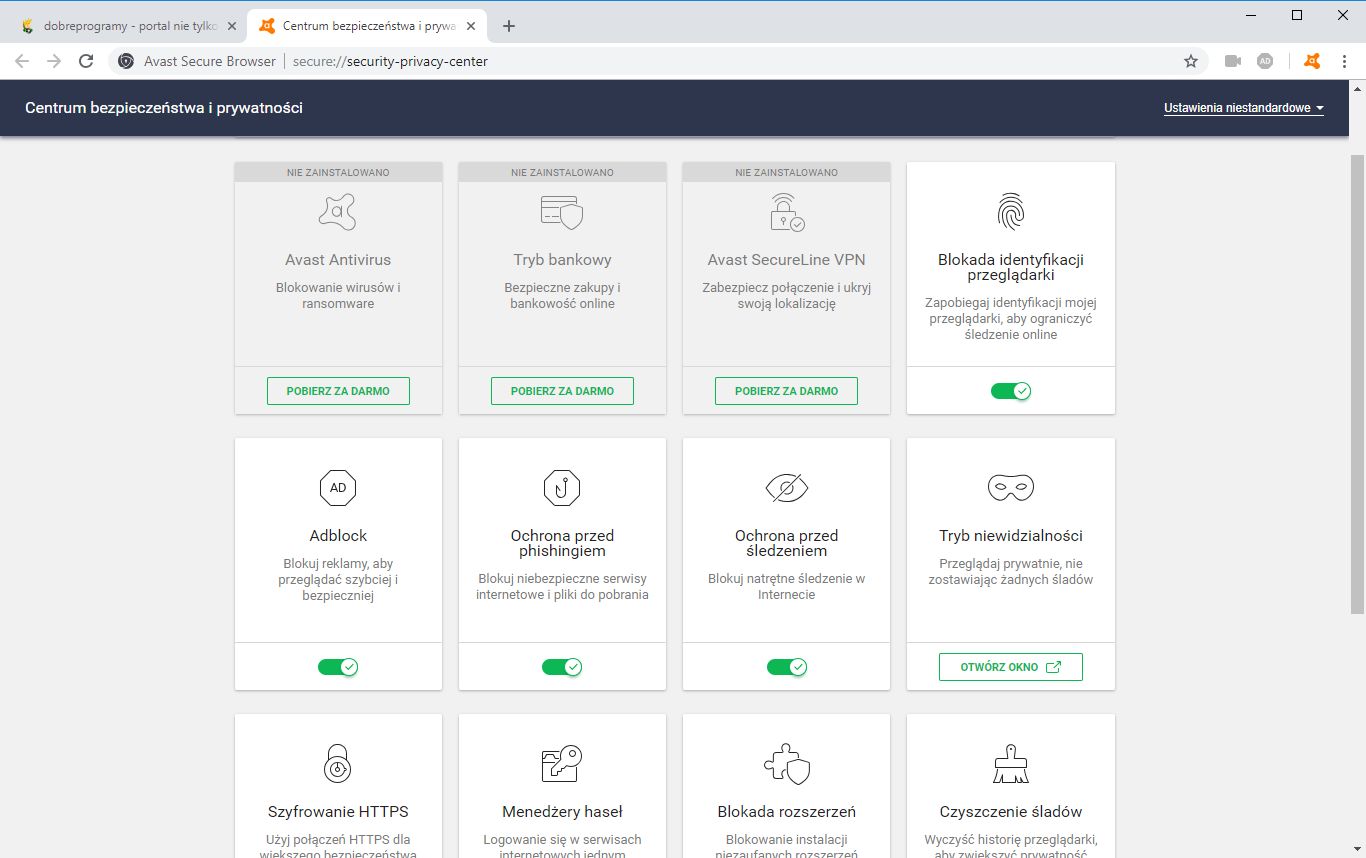Click the Przeglądaj prywatnie description text
This screenshot has height=858, width=1366.
click(1011, 572)
